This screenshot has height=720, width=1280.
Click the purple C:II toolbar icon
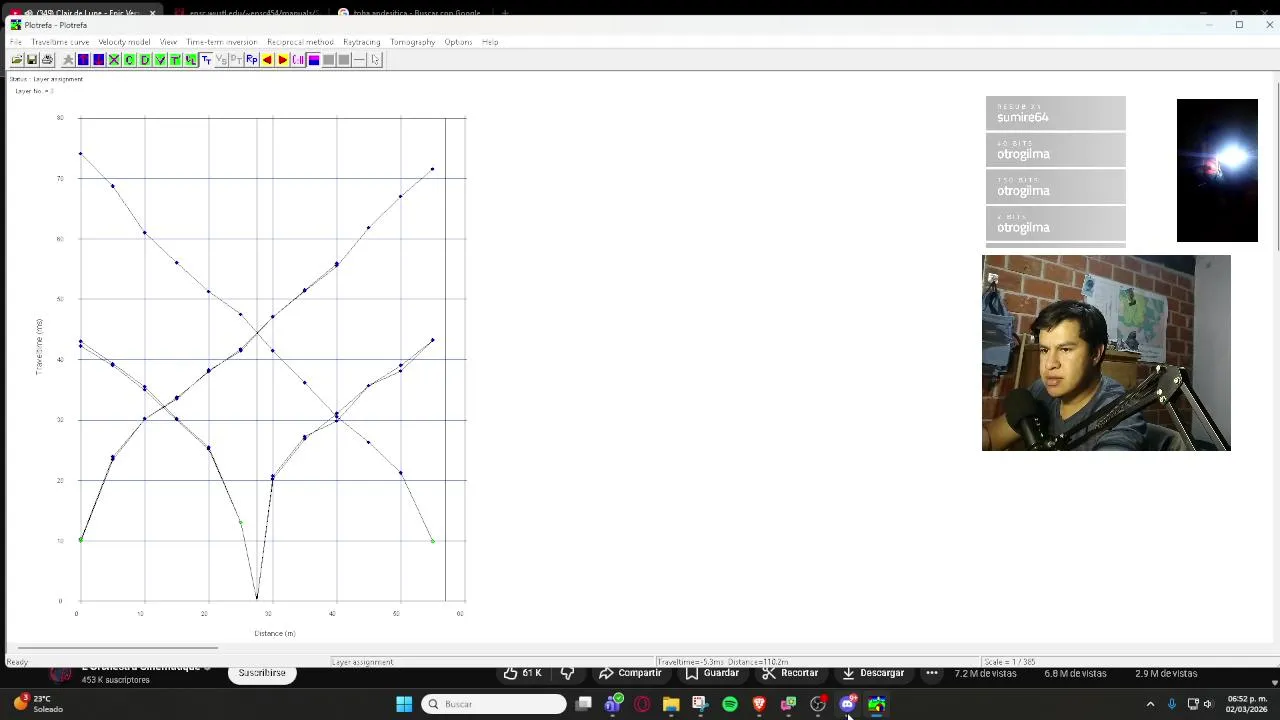point(298,60)
